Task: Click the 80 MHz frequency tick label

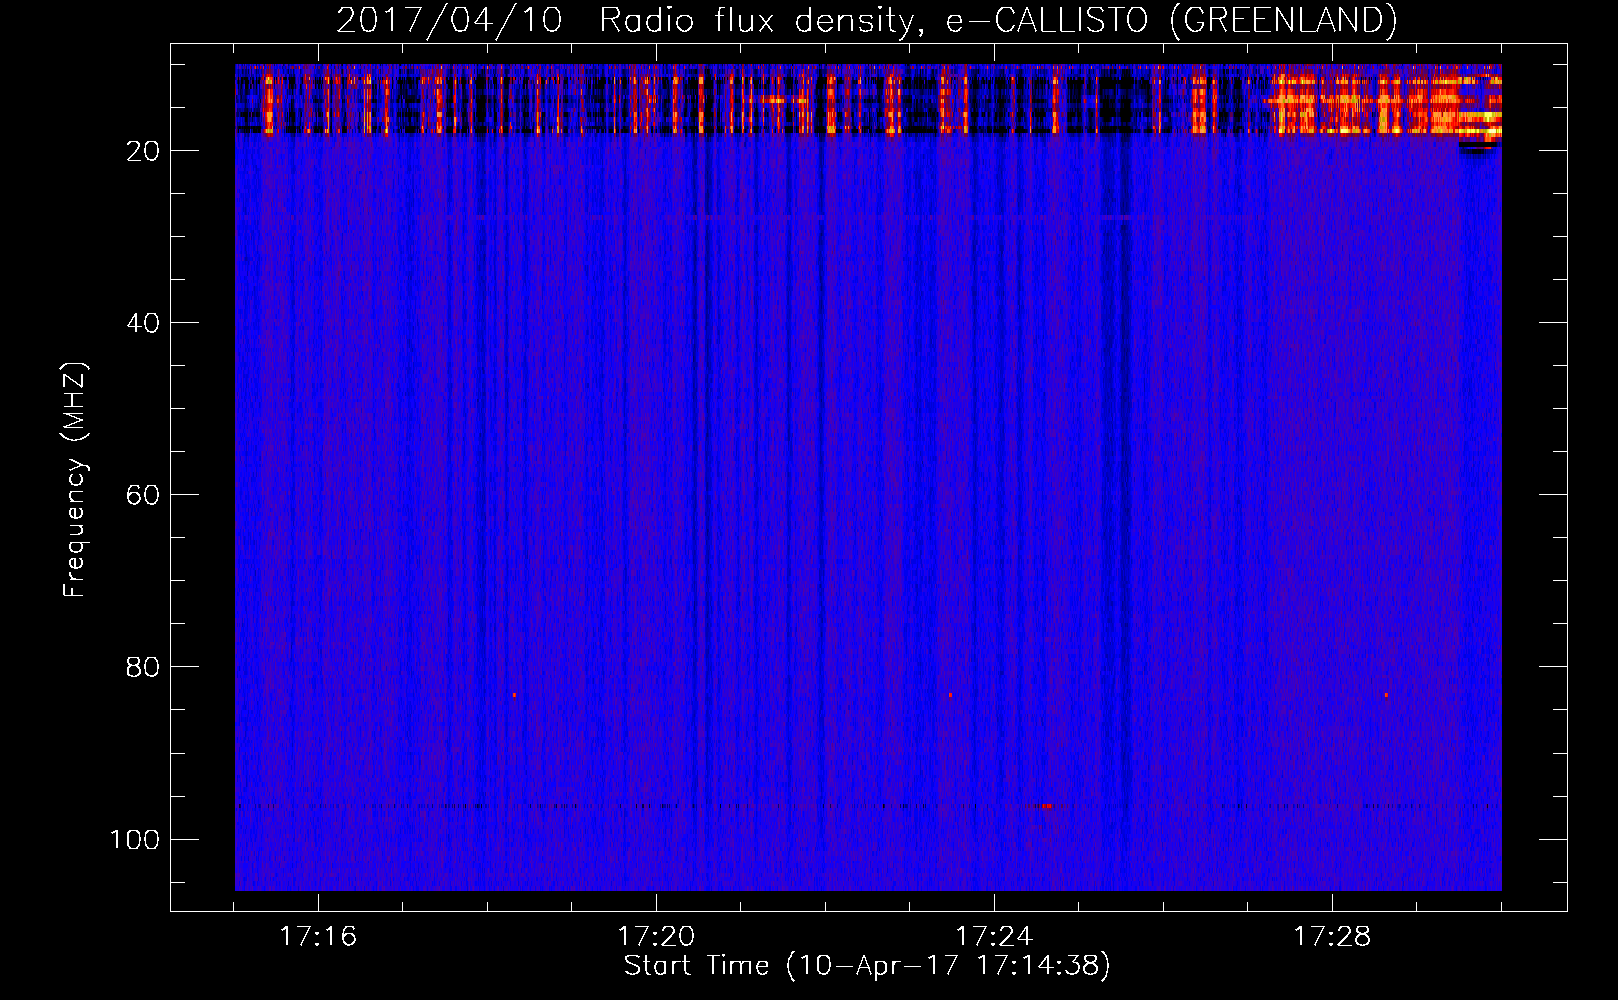Action: [143, 667]
